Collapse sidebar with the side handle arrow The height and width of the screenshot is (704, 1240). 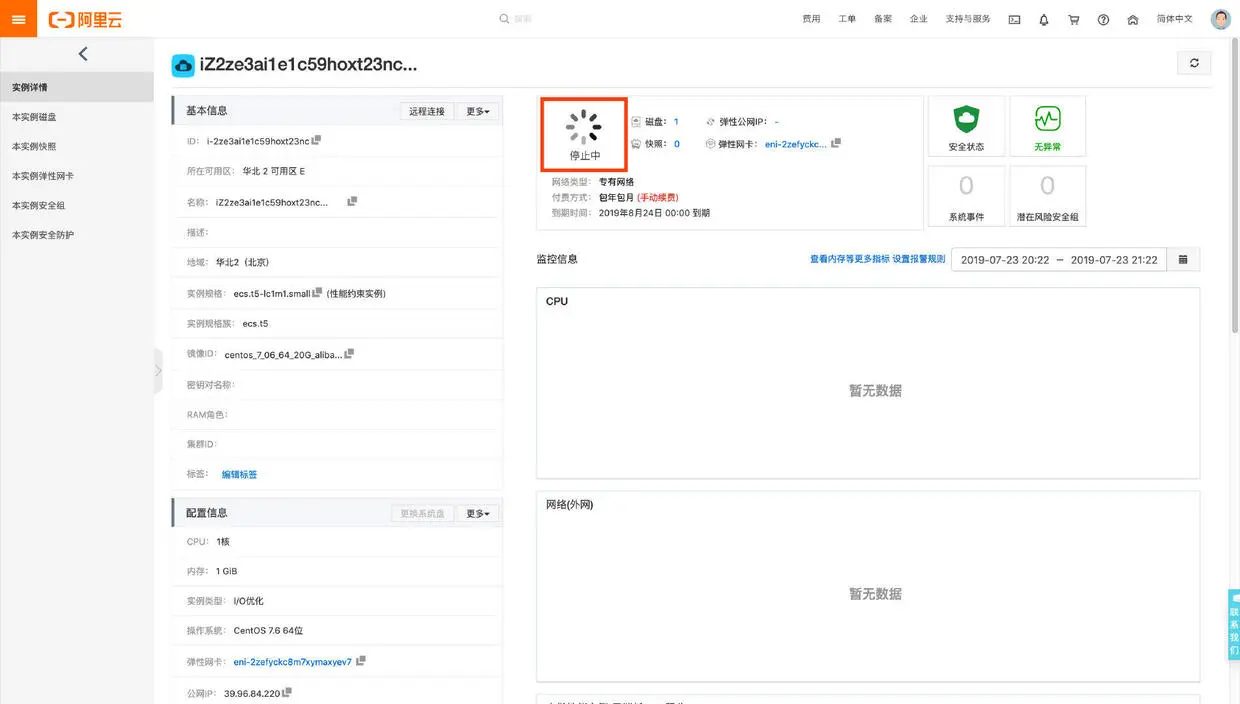coord(157,371)
